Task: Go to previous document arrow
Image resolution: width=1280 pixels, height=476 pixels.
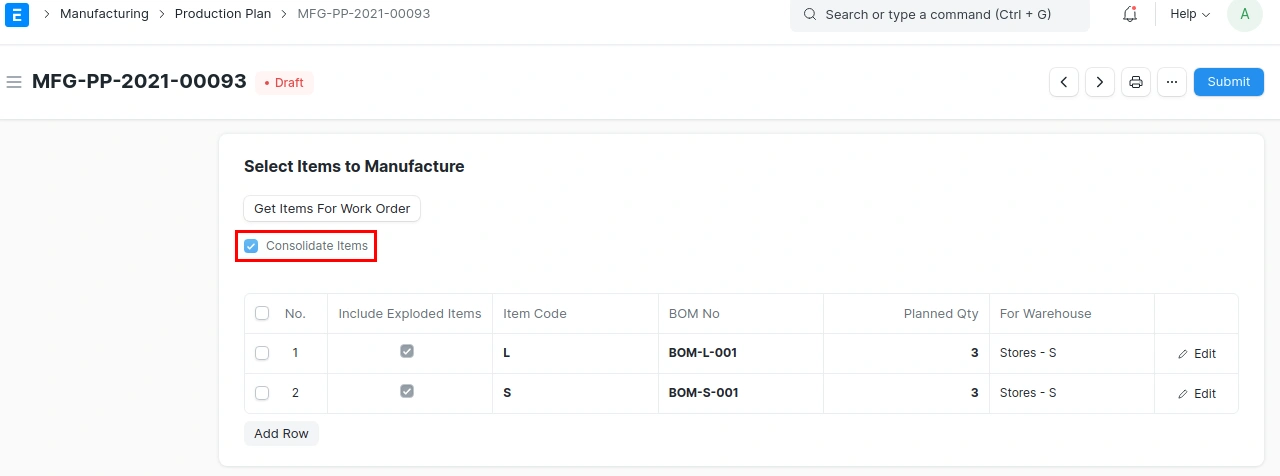Action: tap(1063, 82)
